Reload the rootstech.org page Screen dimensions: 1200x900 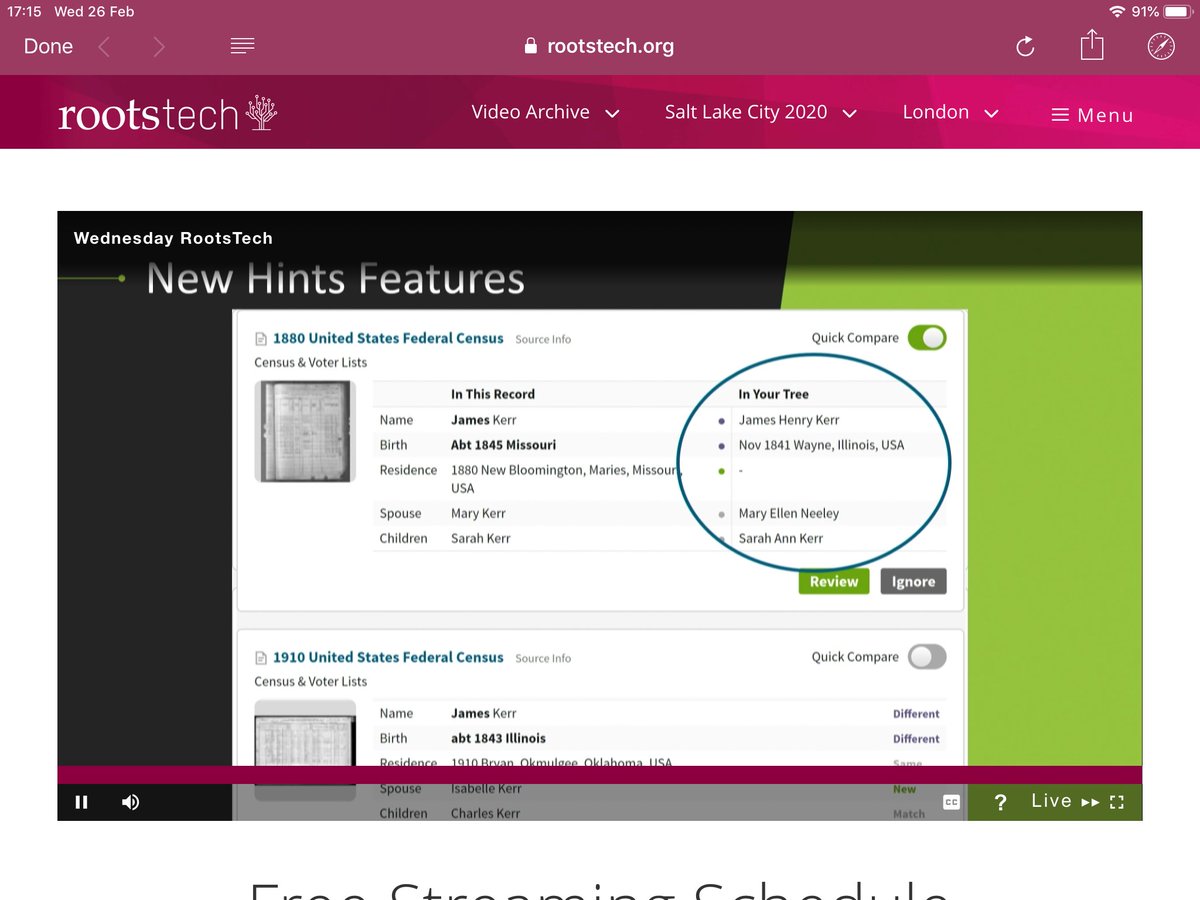1024,45
